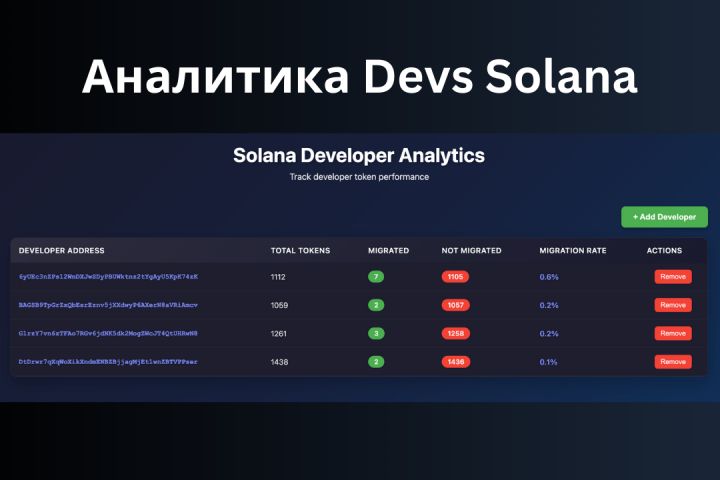Screen dimensions: 720x480
Task: Select the total tokens value 1438
Action: click(279, 362)
